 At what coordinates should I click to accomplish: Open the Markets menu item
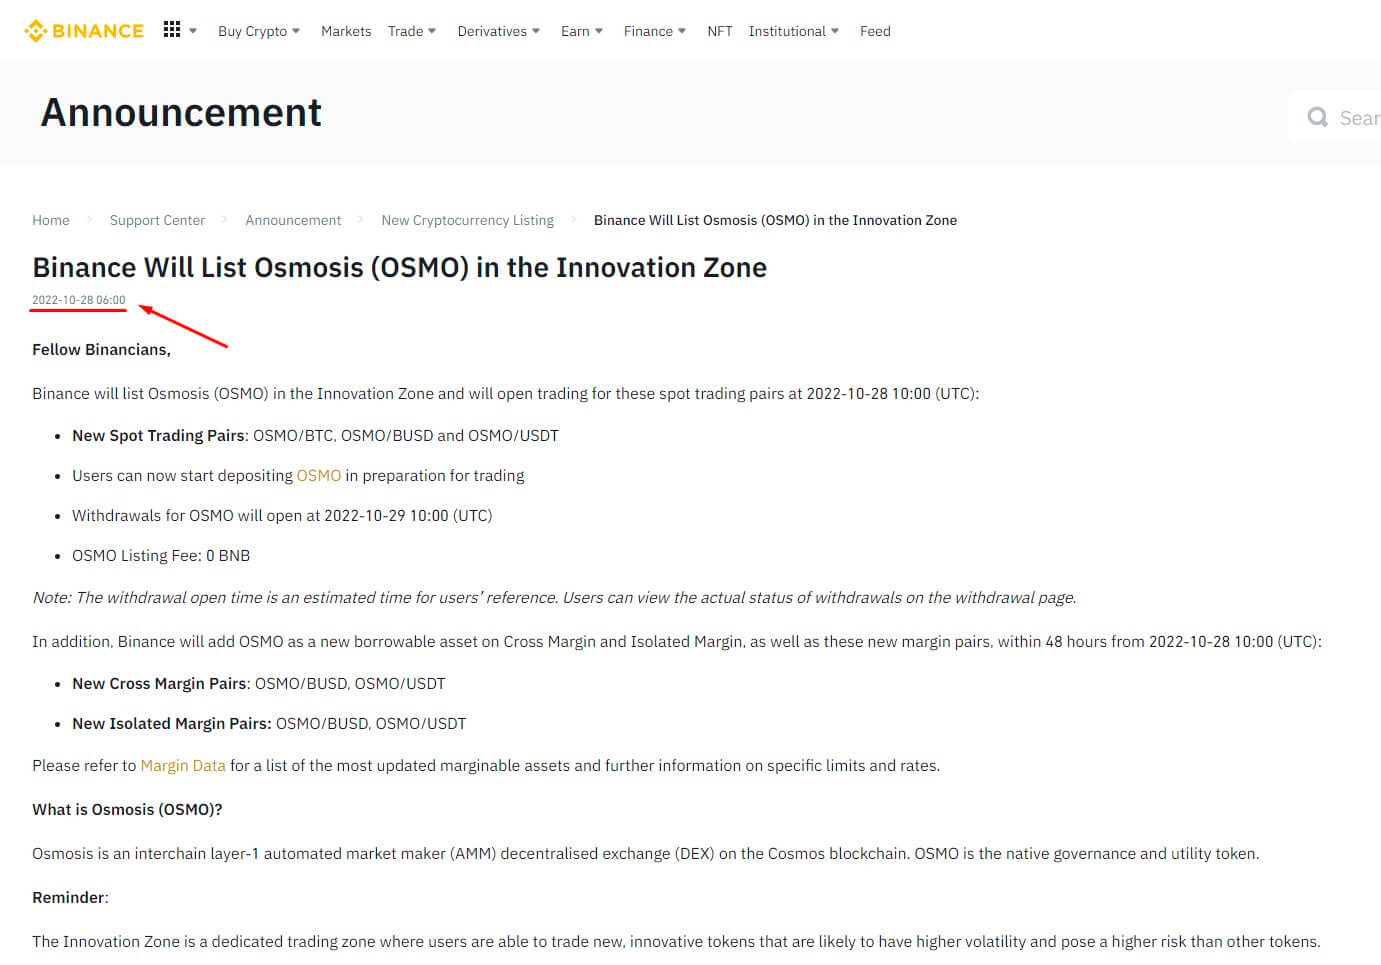click(x=346, y=31)
